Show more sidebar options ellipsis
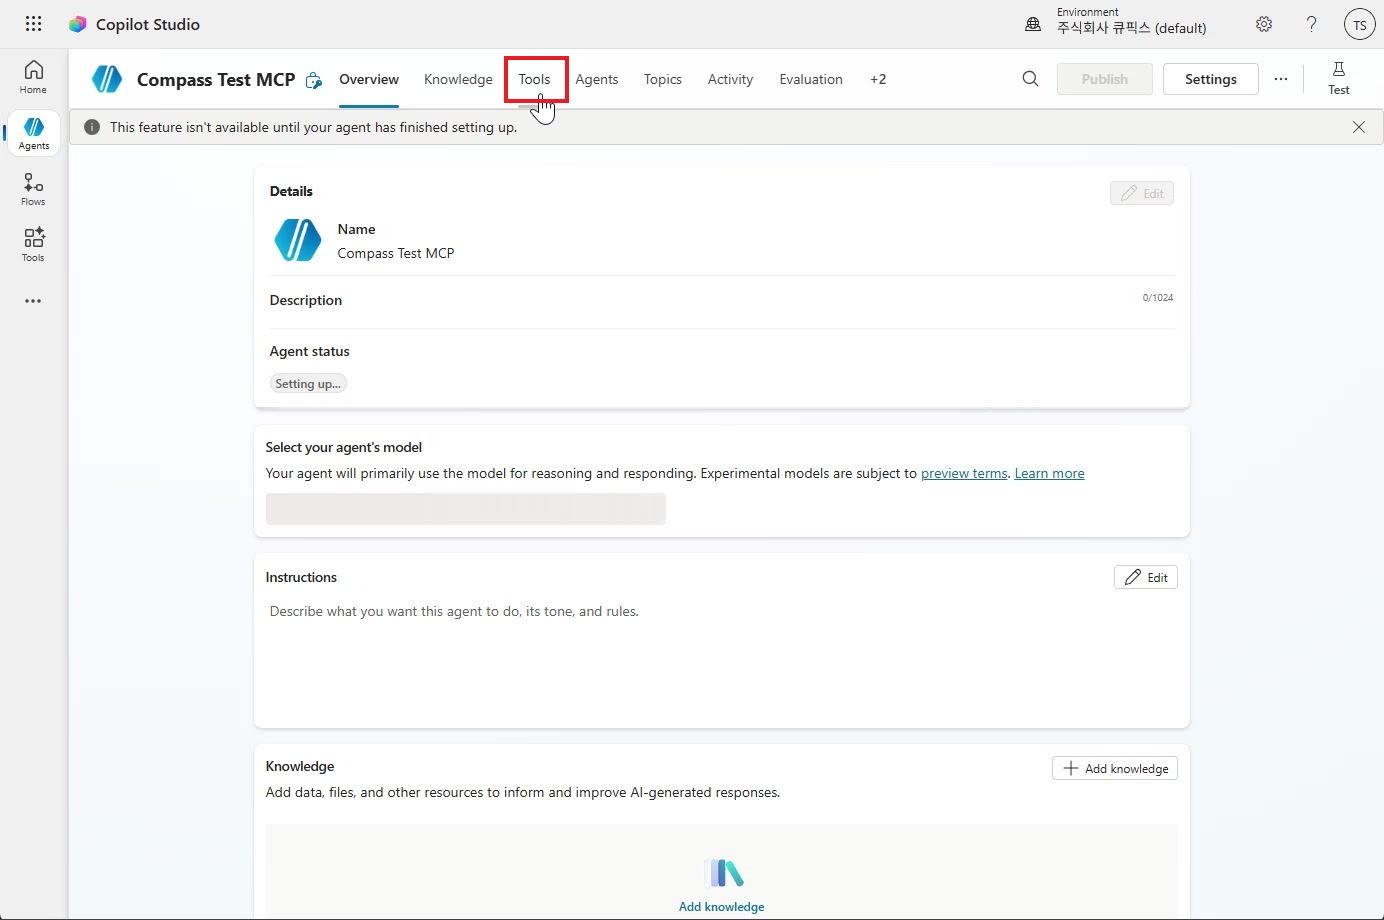Viewport: 1384px width, 920px height. point(33,301)
